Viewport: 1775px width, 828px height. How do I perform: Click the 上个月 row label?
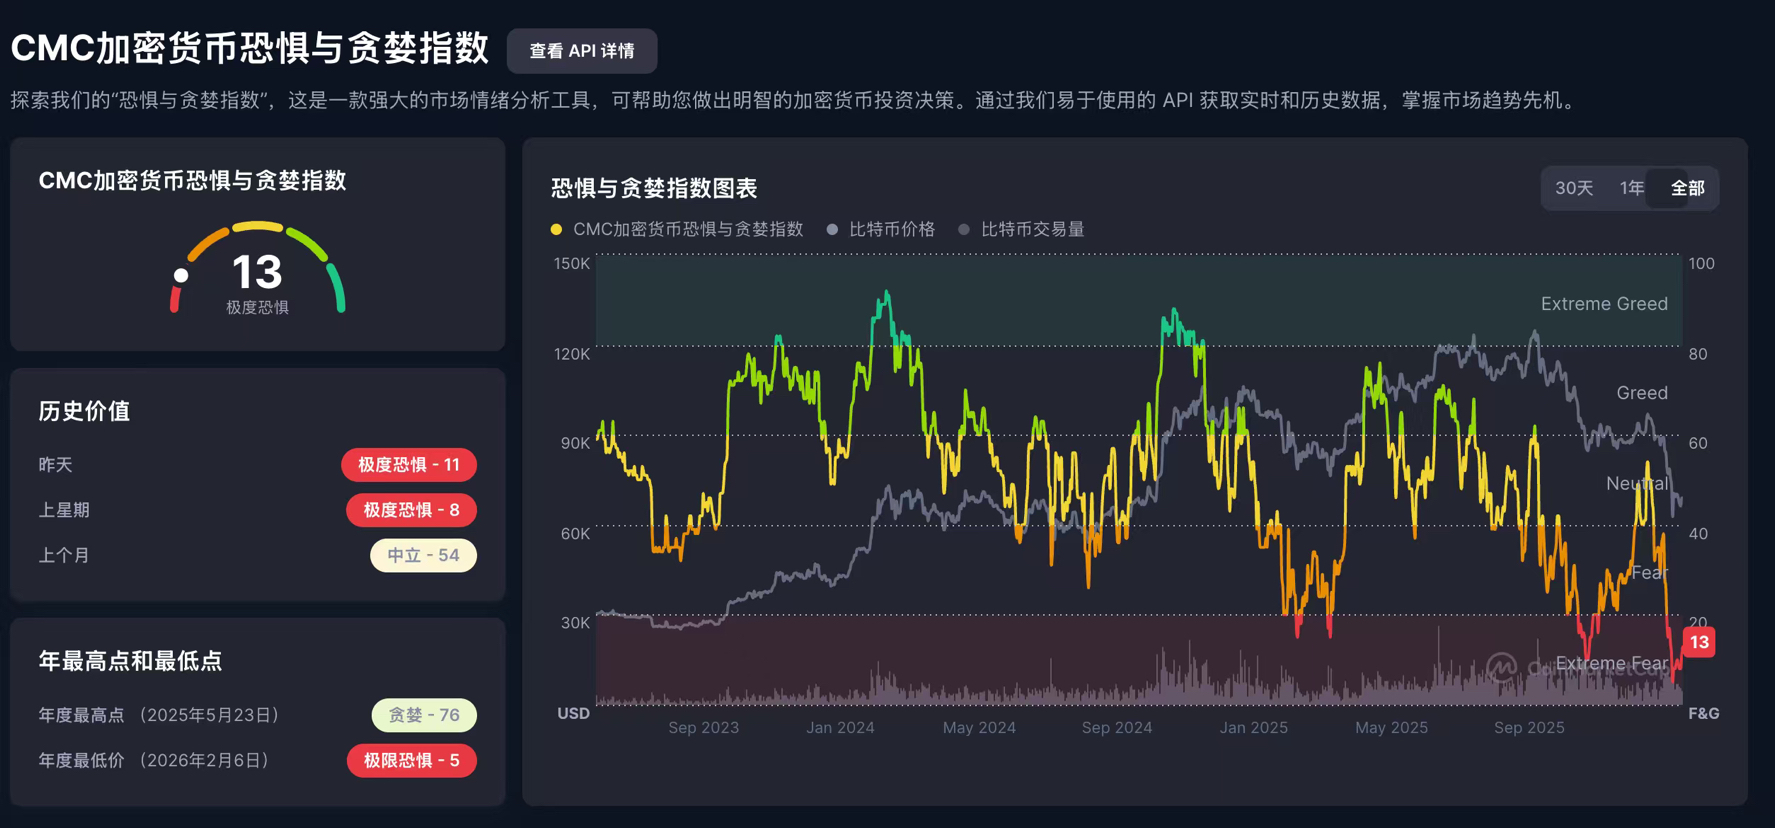click(x=64, y=555)
